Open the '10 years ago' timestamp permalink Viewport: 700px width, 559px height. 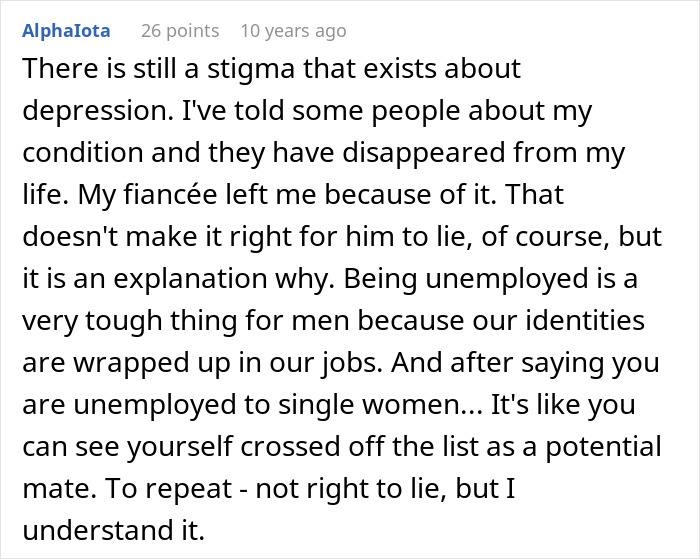click(293, 31)
